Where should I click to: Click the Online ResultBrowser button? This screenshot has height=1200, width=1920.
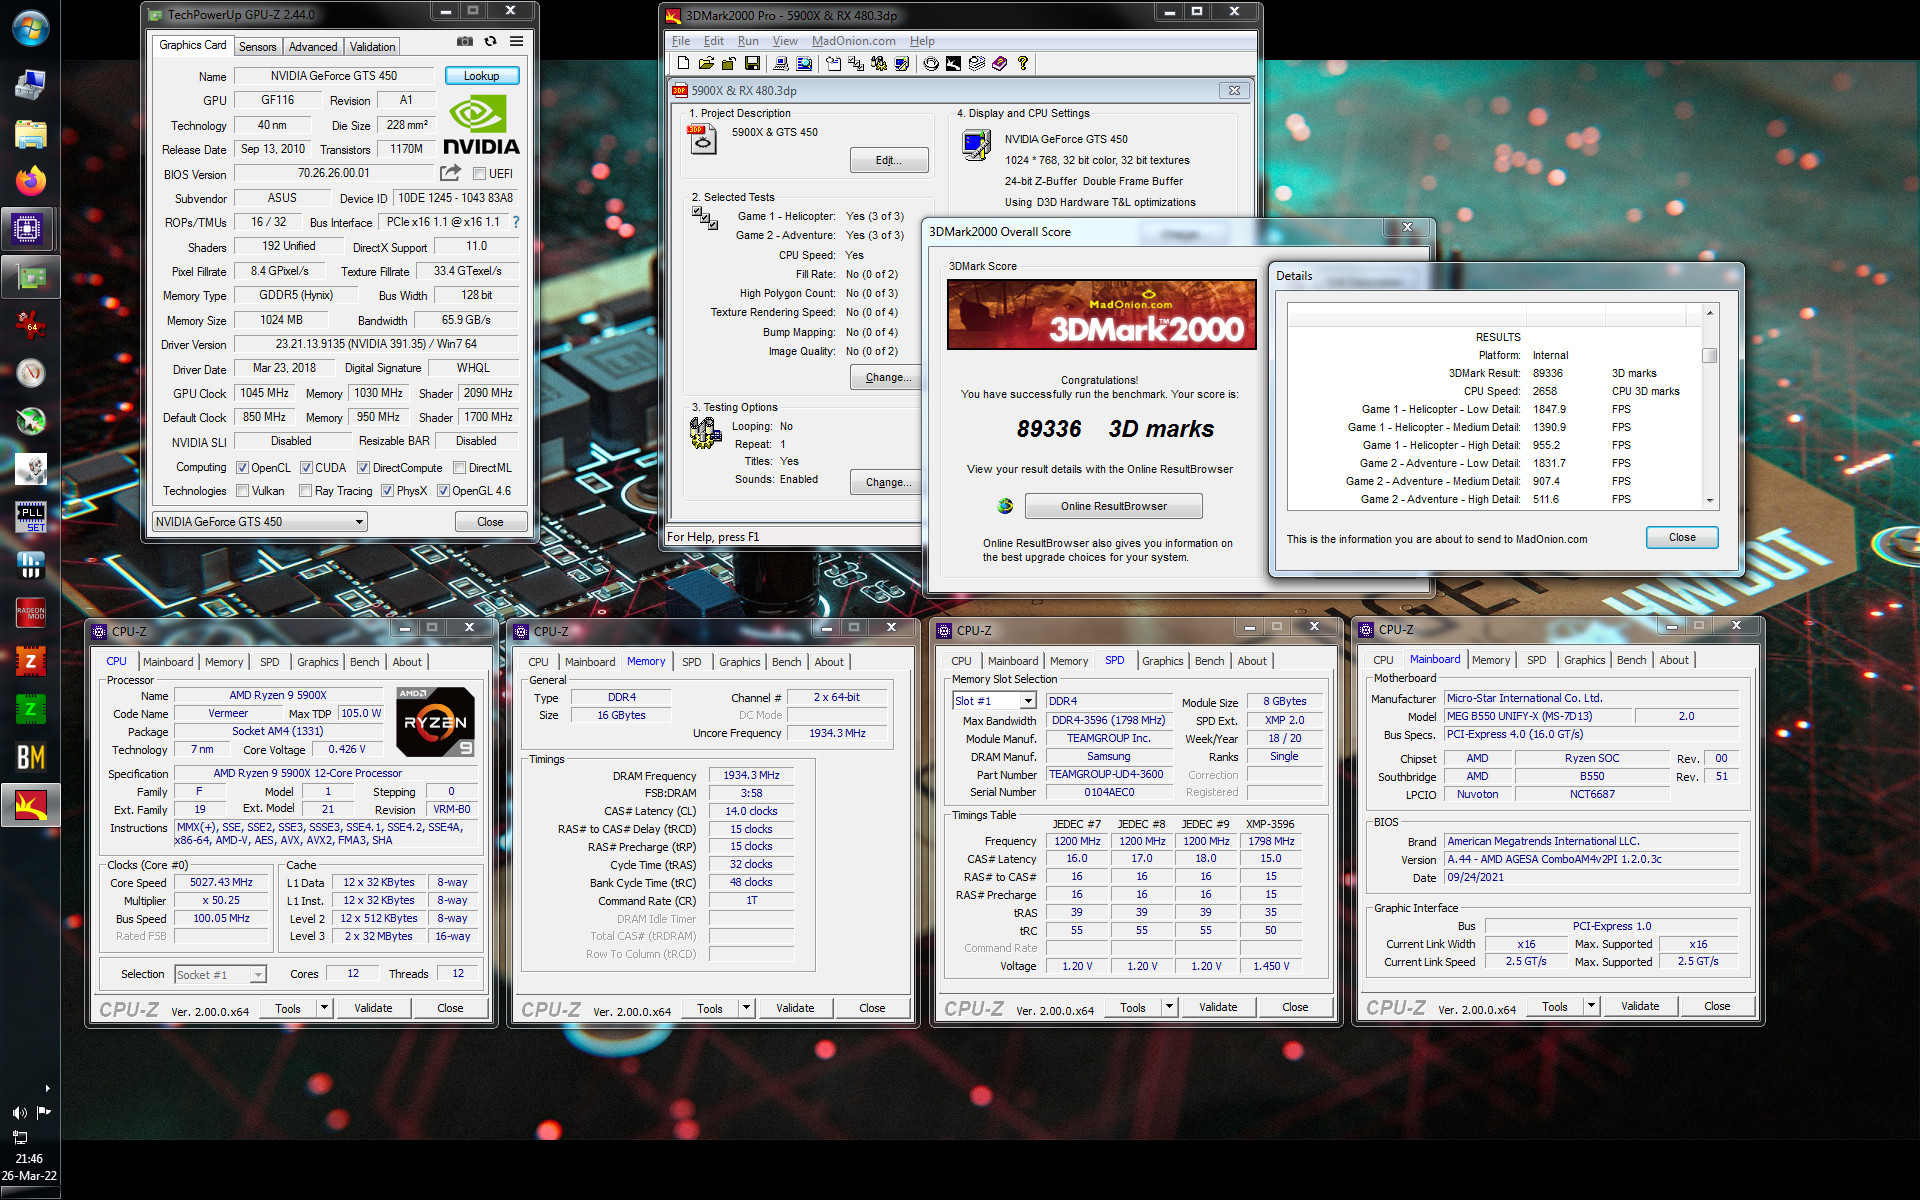(x=1113, y=506)
